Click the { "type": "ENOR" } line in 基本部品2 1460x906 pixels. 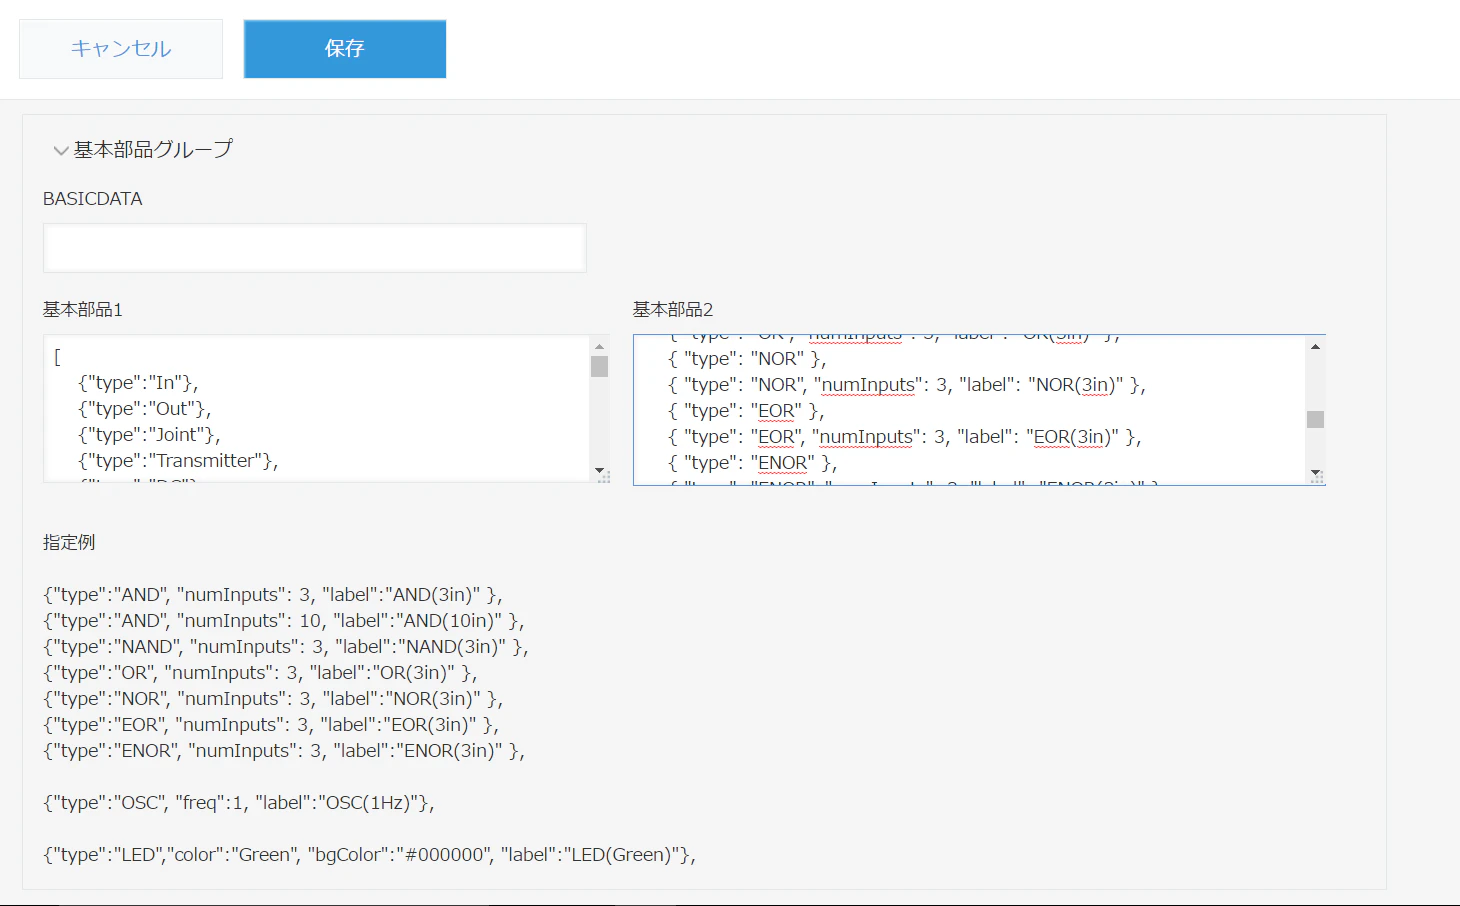click(x=752, y=463)
